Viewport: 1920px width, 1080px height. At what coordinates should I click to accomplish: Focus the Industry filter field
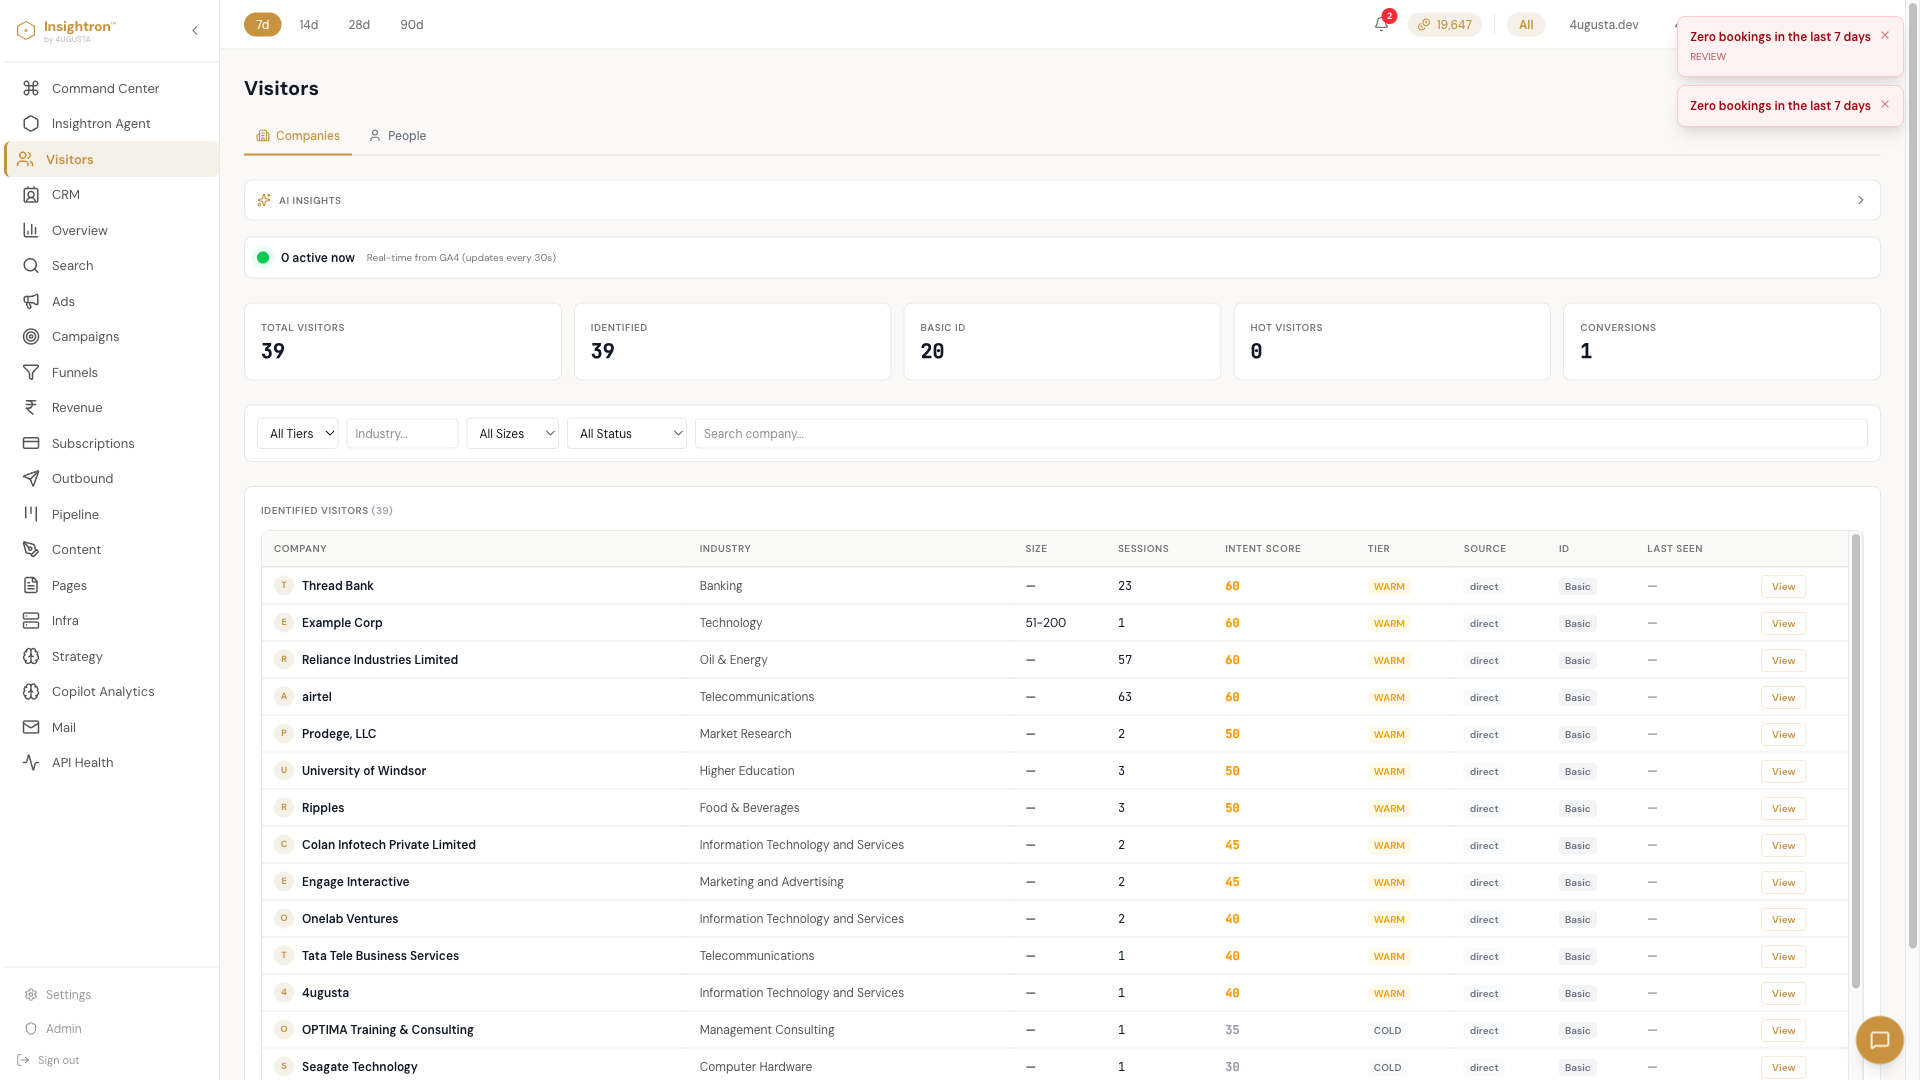click(402, 433)
